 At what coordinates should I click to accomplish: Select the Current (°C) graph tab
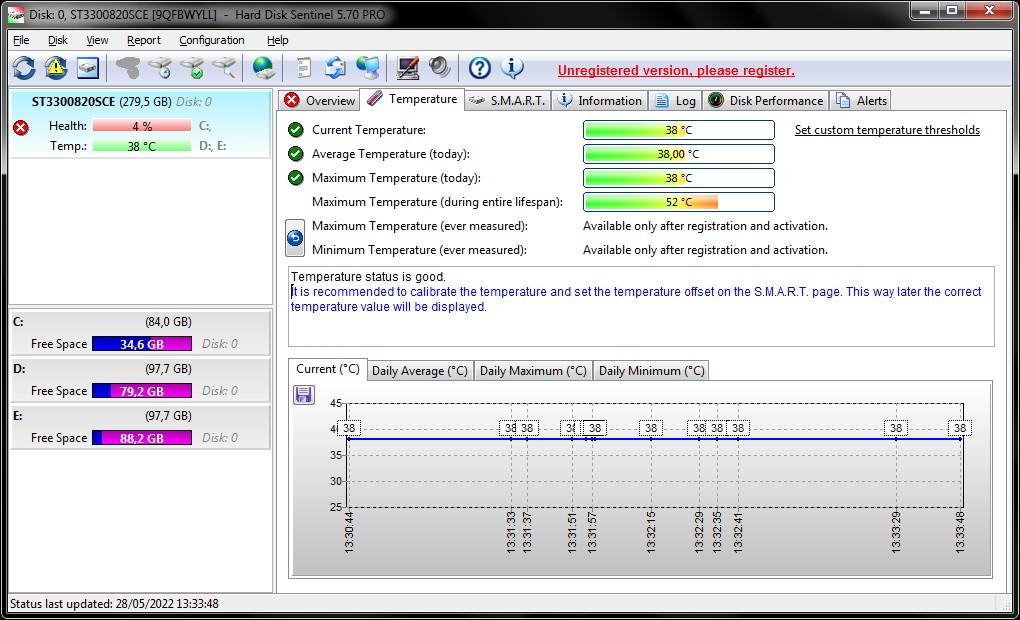[328, 369]
